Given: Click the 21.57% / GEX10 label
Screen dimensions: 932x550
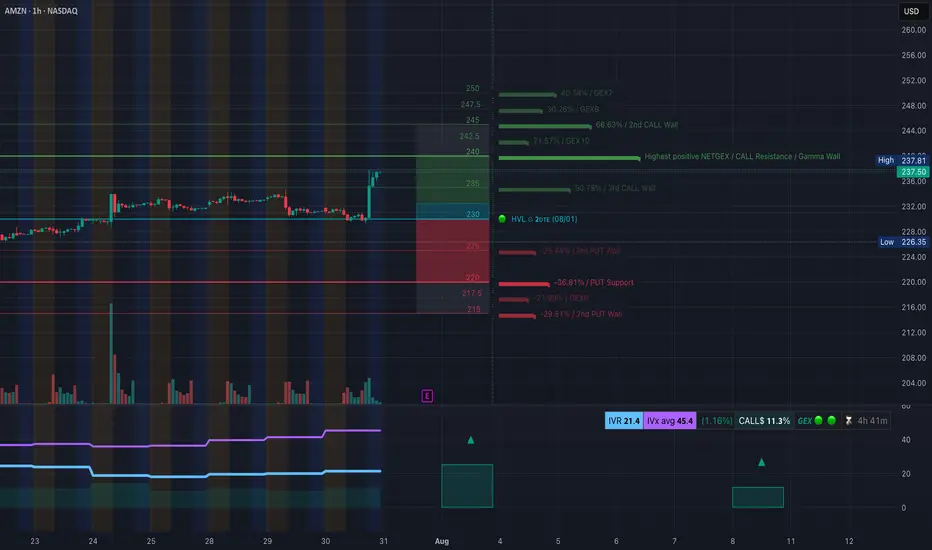Looking at the screenshot, I should point(561,141).
